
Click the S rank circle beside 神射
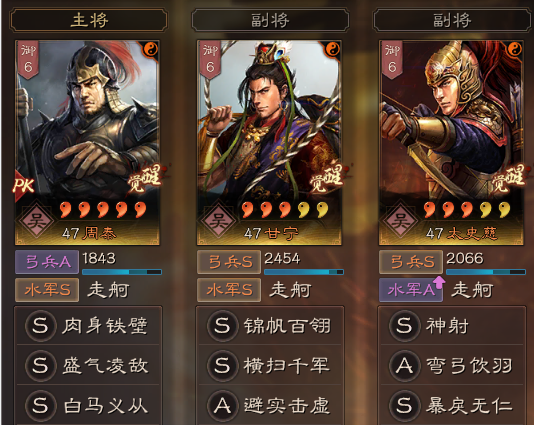tap(404, 326)
